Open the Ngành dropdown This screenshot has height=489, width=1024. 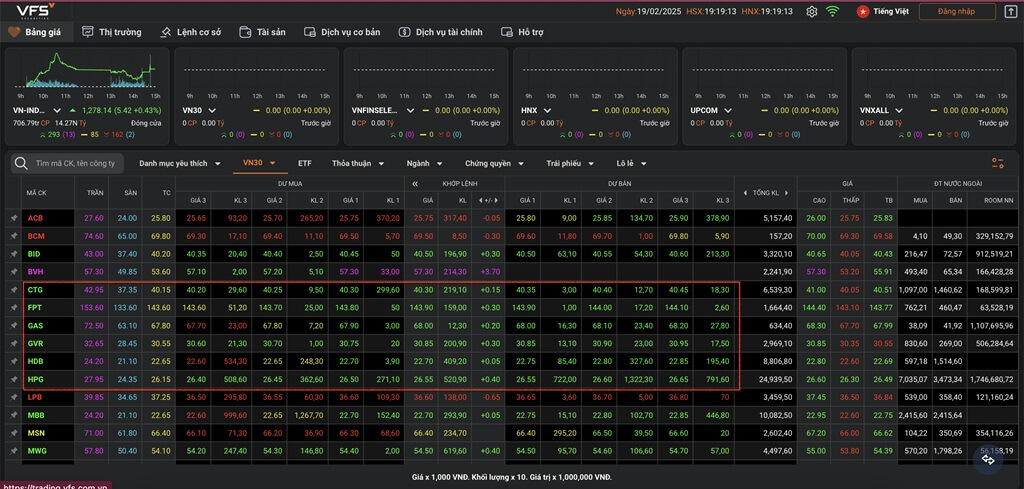coord(424,163)
